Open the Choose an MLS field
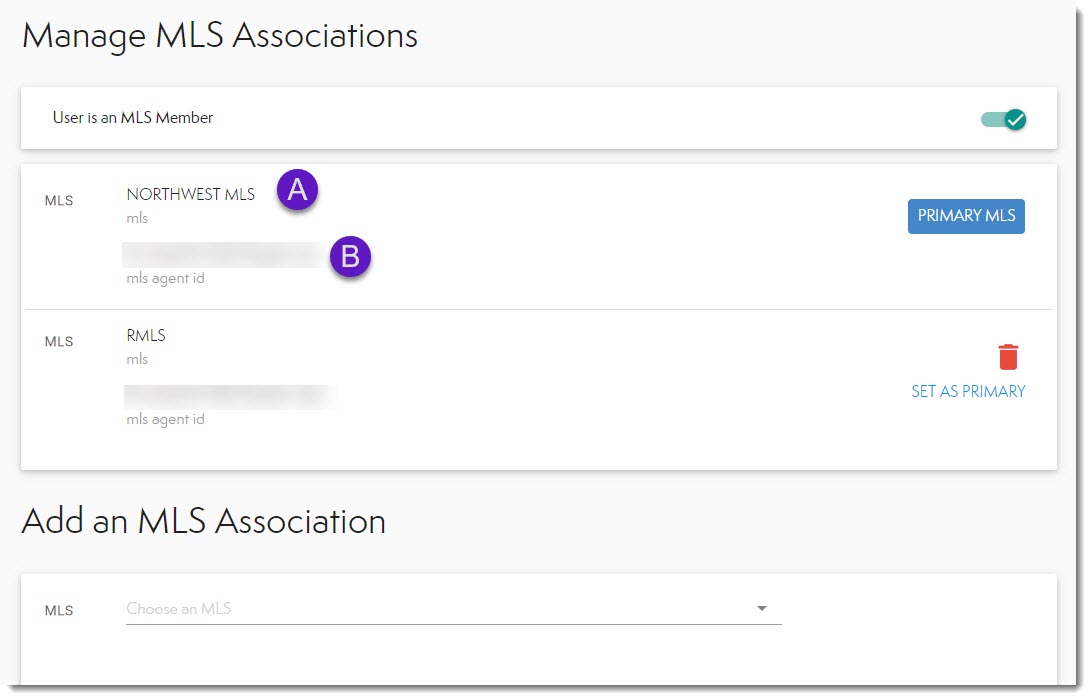 point(440,609)
